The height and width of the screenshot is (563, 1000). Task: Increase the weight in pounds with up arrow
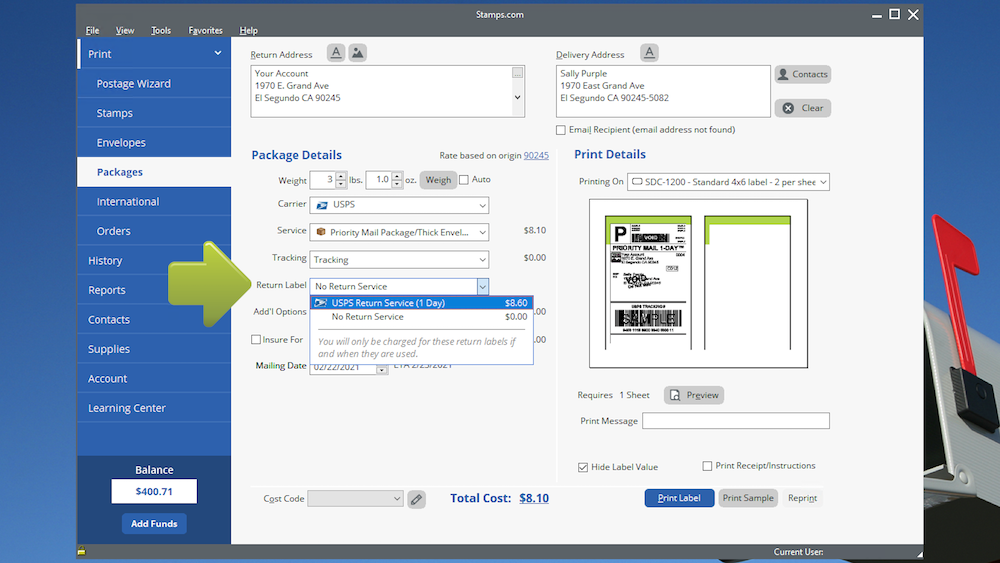[341, 176]
